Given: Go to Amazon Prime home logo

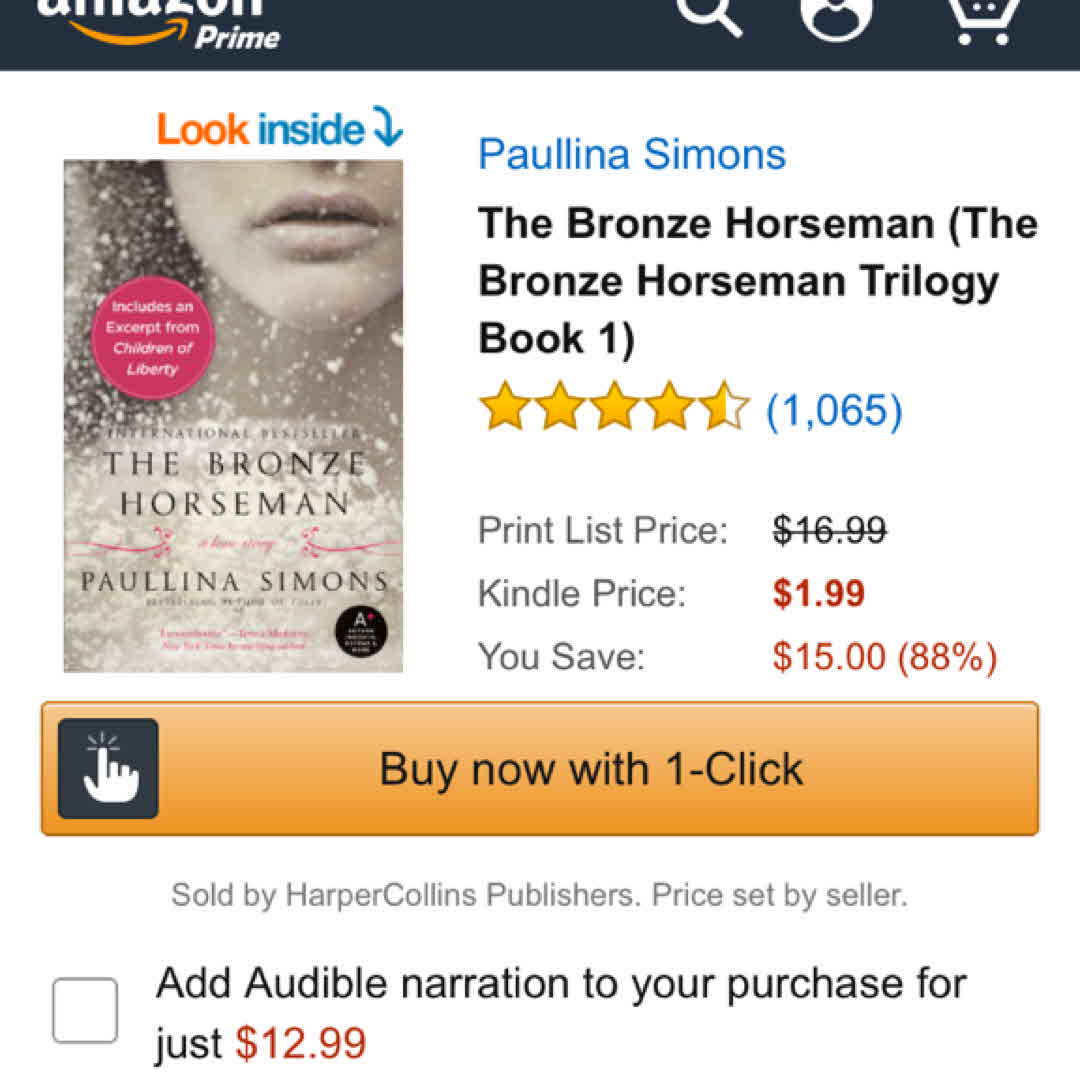Looking at the screenshot, I should click(160, 22).
